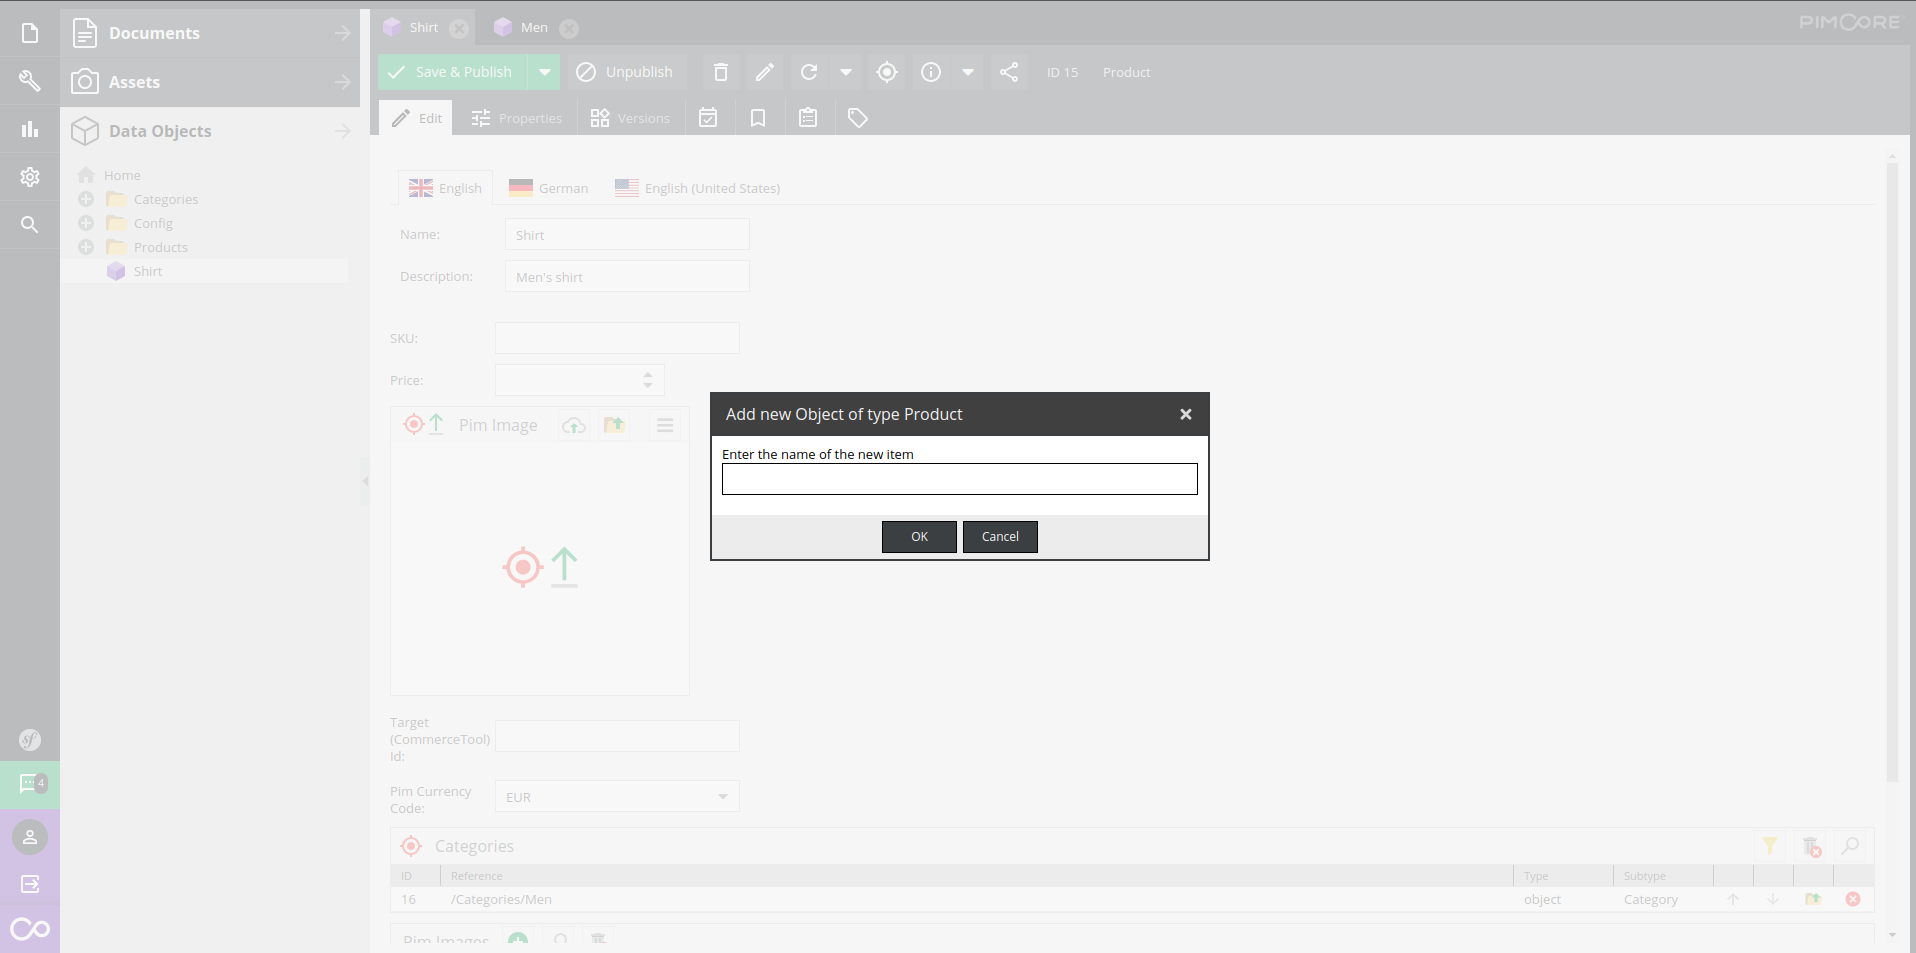Image resolution: width=1916 pixels, height=953 pixels.
Task: Open the scheduling calendar tab icon
Action: click(708, 118)
